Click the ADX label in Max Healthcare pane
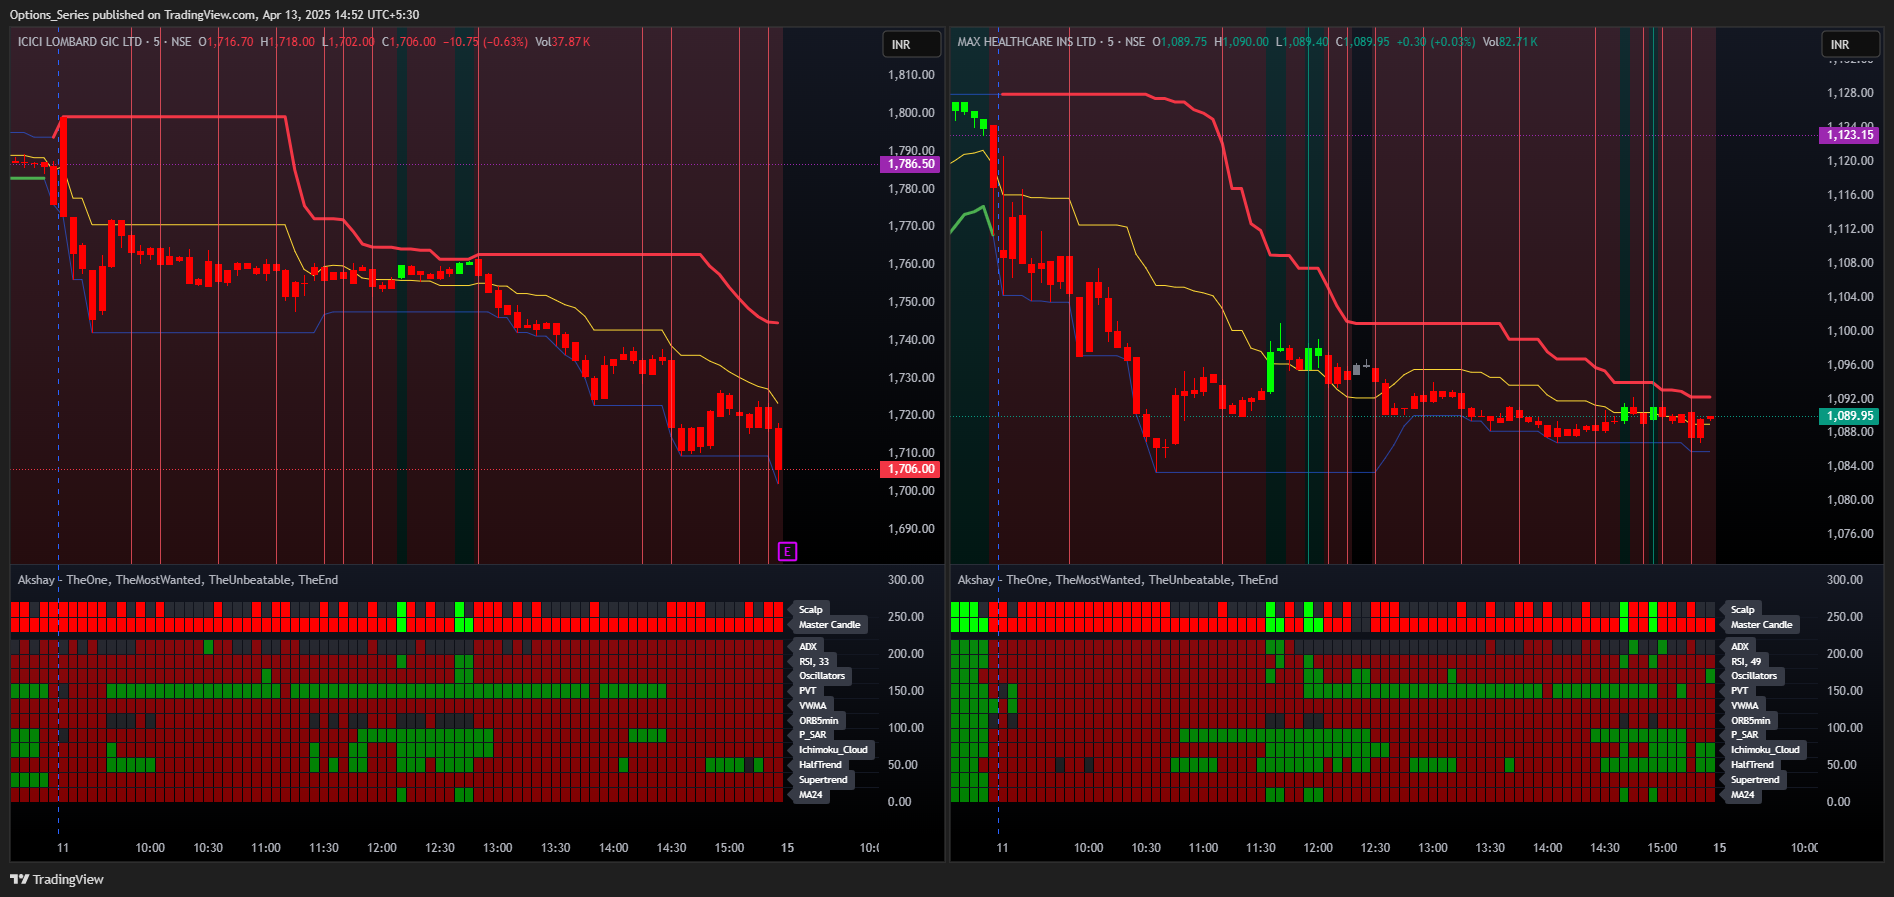 (x=1740, y=647)
